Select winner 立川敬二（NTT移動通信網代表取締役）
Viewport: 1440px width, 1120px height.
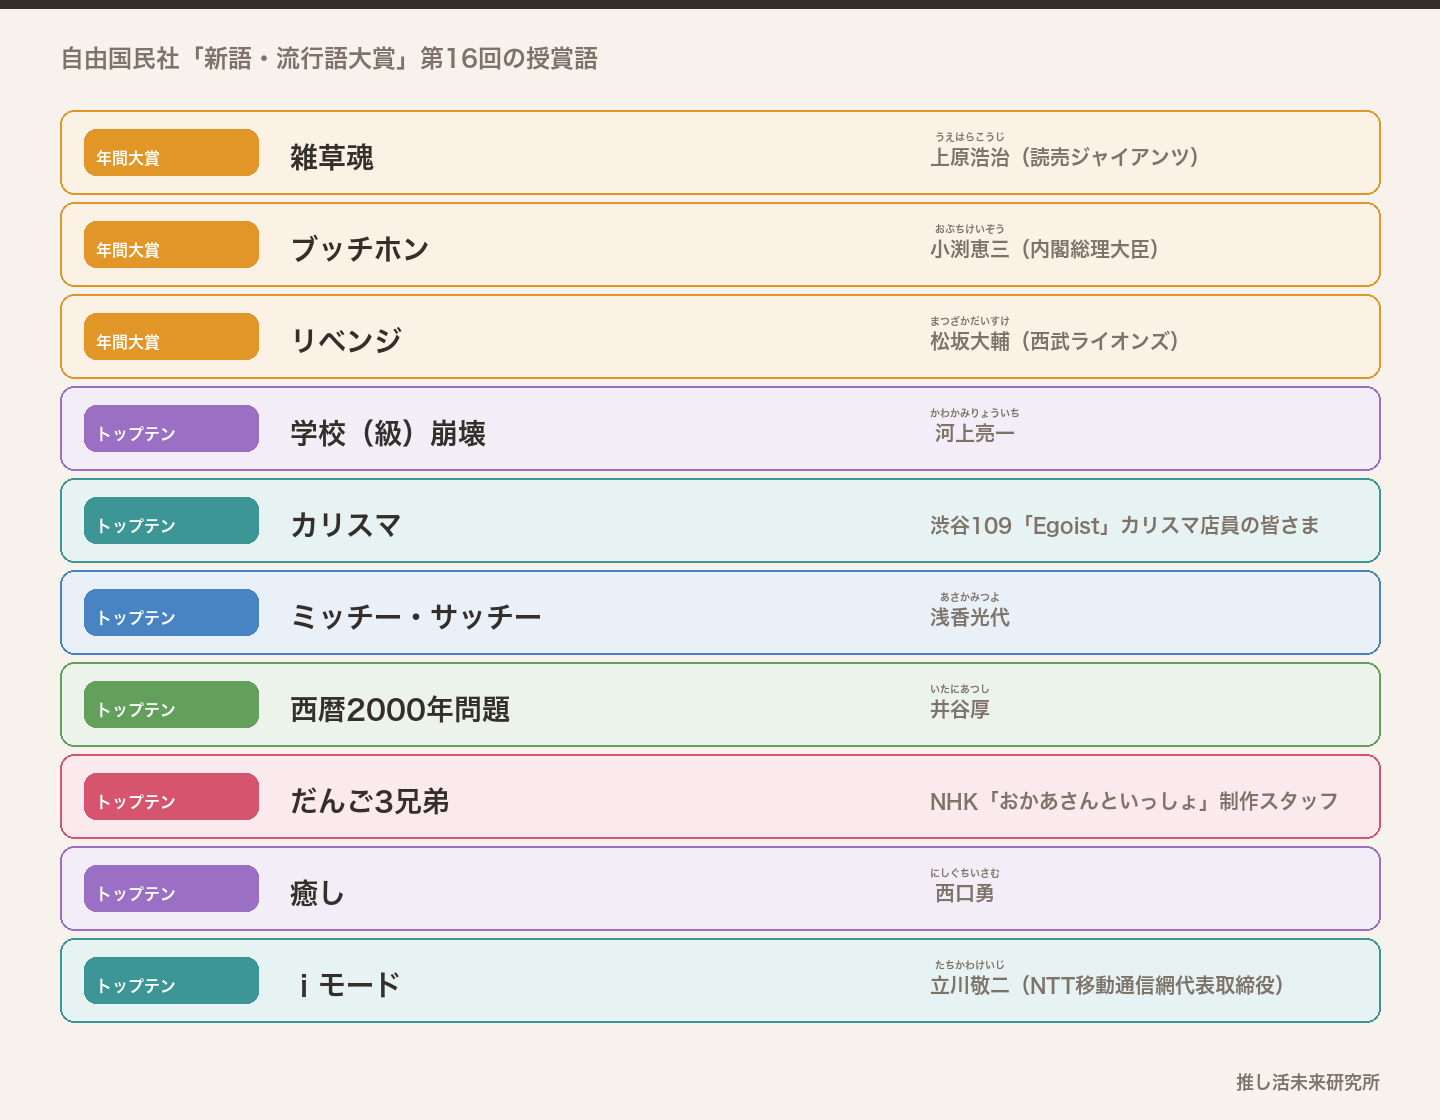point(1107,985)
